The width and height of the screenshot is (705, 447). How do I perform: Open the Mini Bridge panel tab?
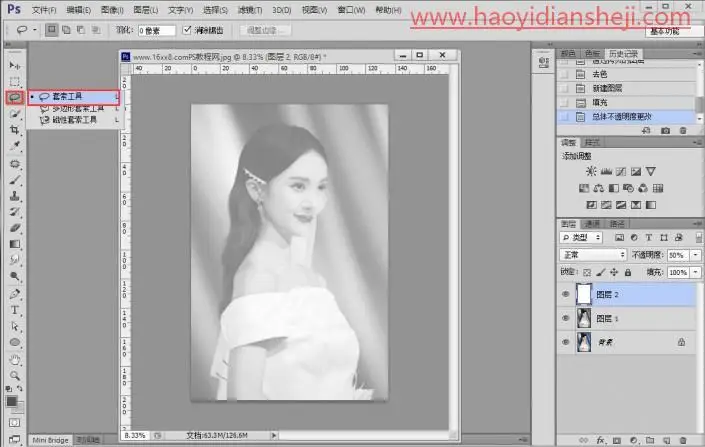point(50,440)
